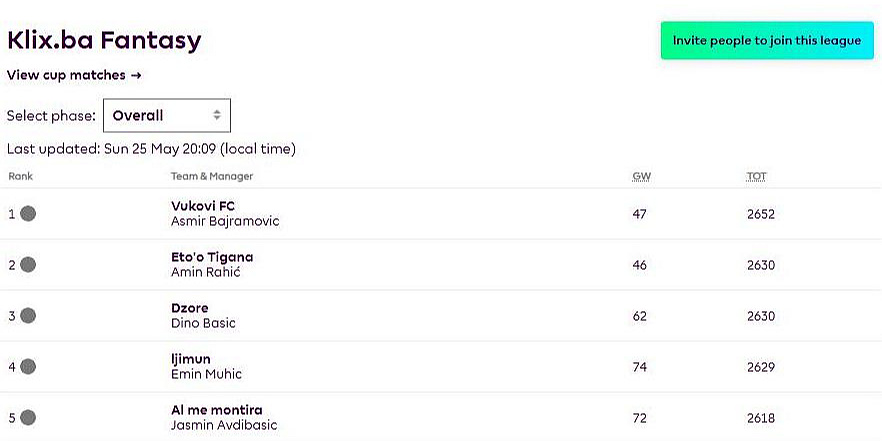
Task: Open Dzore team link
Action: pyautogui.click(x=190, y=308)
